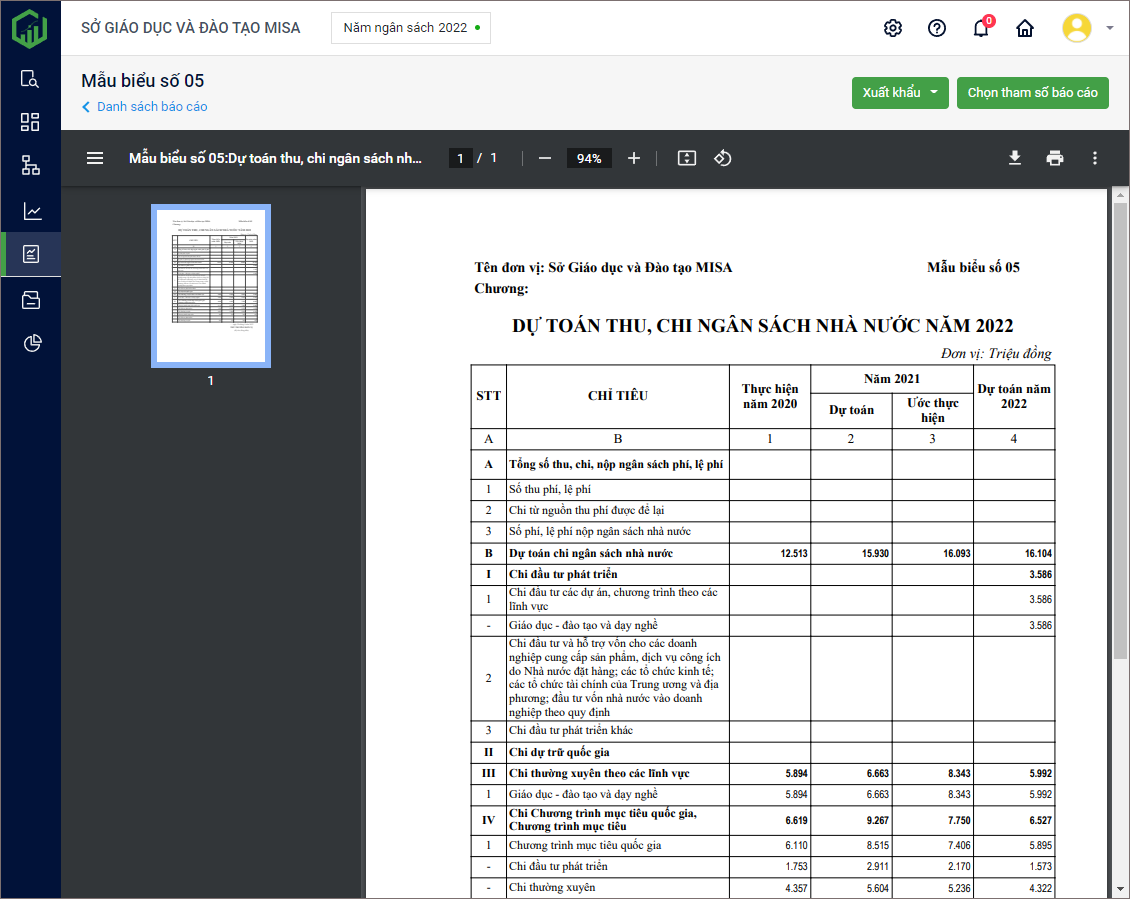
Task: Click the fit to page icon
Action: tap(686, 158)
